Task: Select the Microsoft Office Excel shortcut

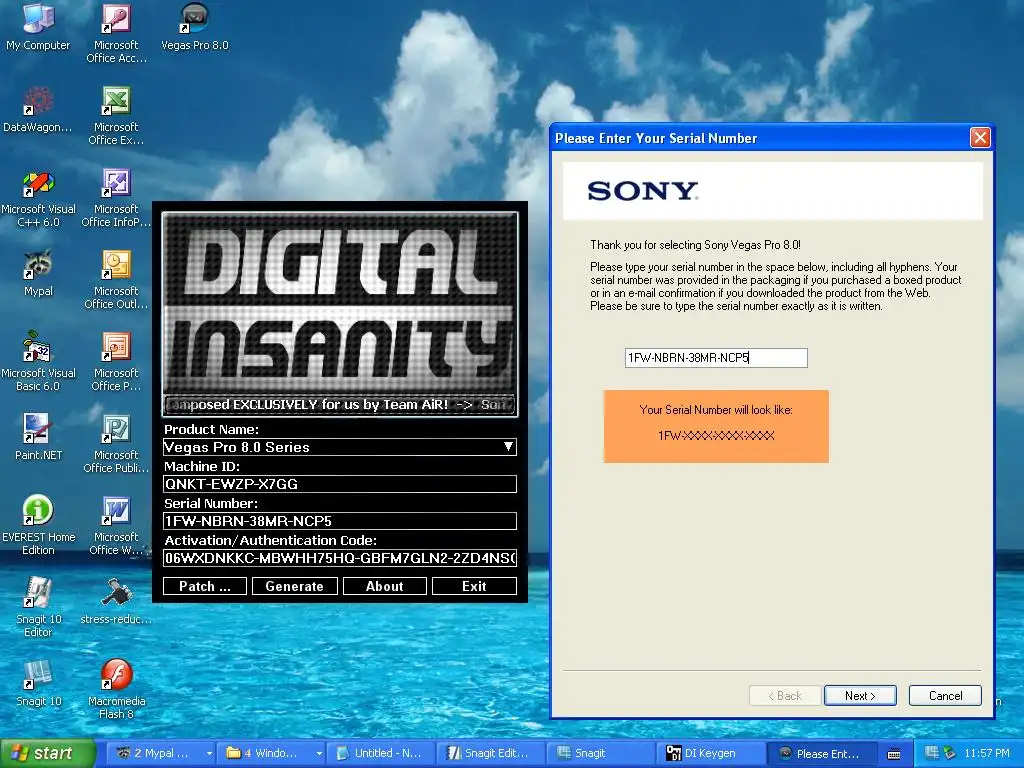Action: (116, 115)
